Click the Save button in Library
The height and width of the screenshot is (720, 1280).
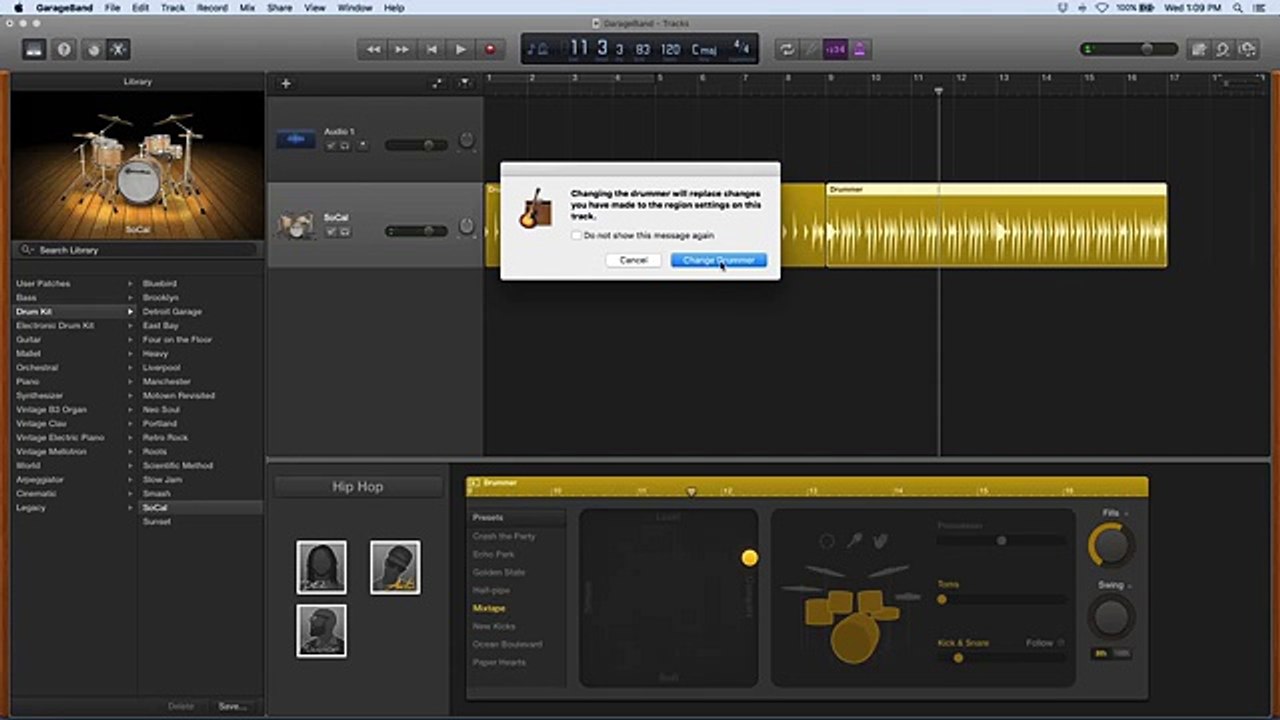[232, 706]
